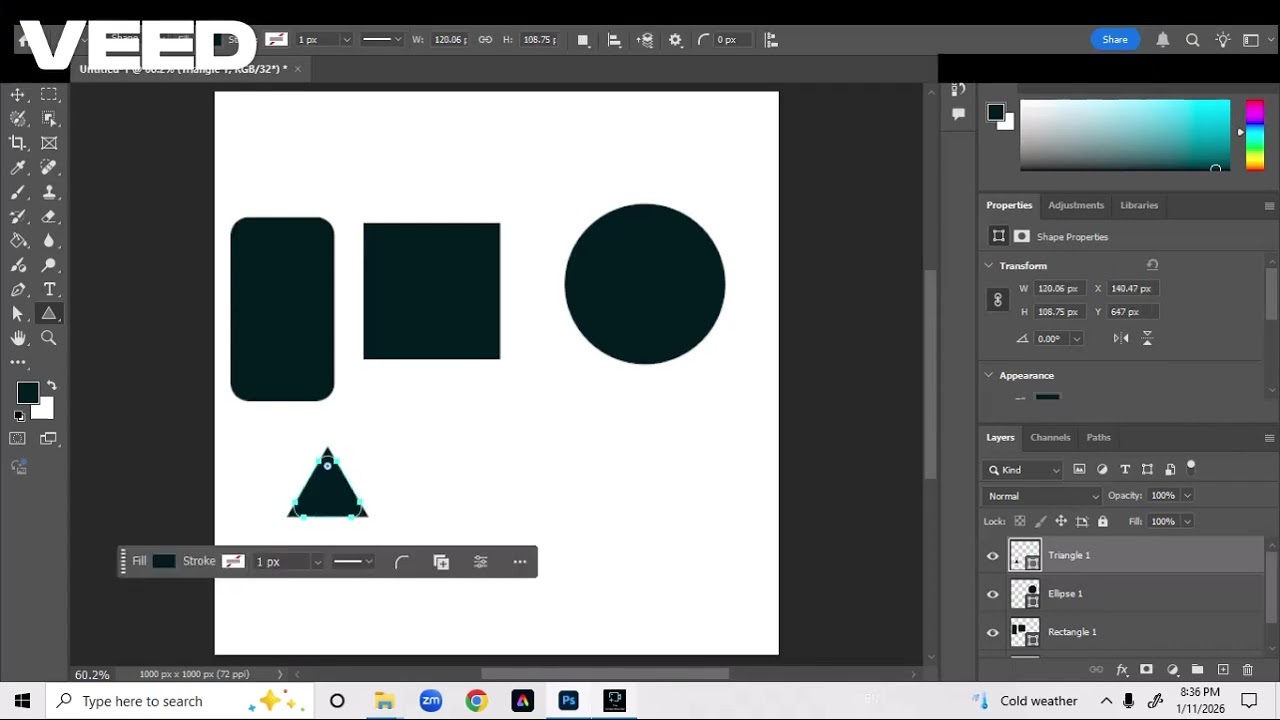This screenshot has width=1280, height=720.
Task: Select the Hand tool
Action: [x=18, y=338]
